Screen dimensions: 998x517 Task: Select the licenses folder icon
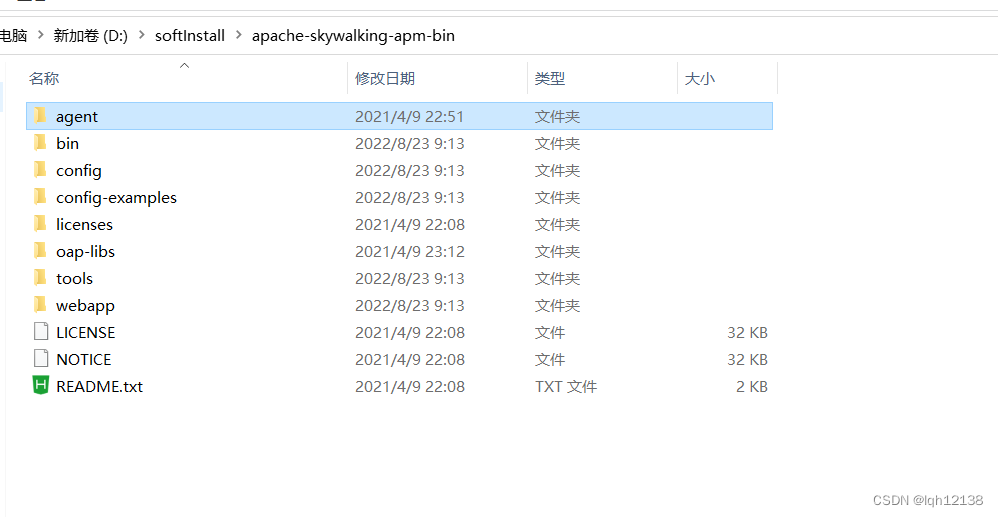[x=40, y=224]
